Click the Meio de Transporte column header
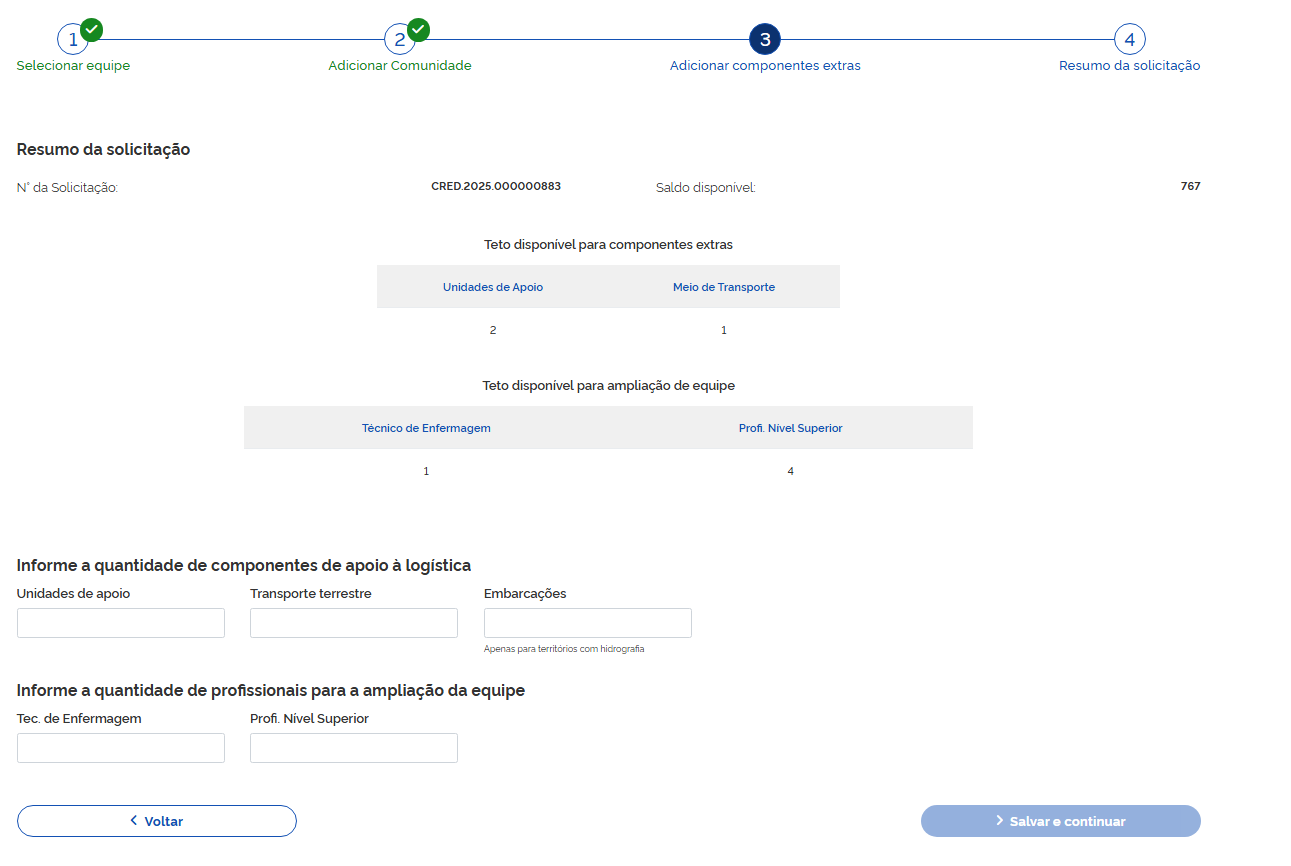This screenshot has width=1291, height=866. pyautogui.click(x=724, y=287)
